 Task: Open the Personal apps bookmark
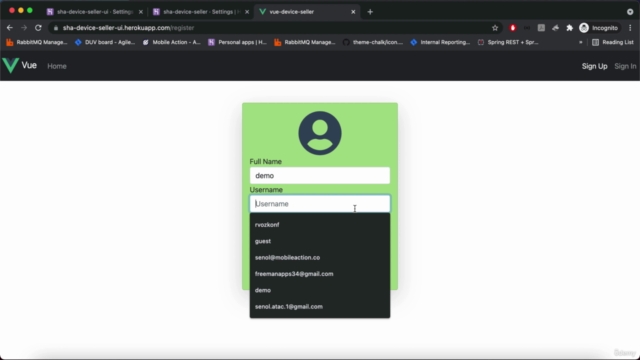tap(238, 42)
